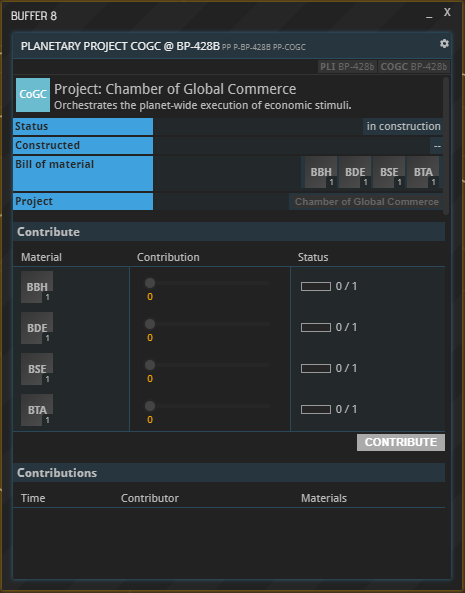465x593 pixels.
Task: Adjust the BTA contribution slider handle
Action: point(150,406)
